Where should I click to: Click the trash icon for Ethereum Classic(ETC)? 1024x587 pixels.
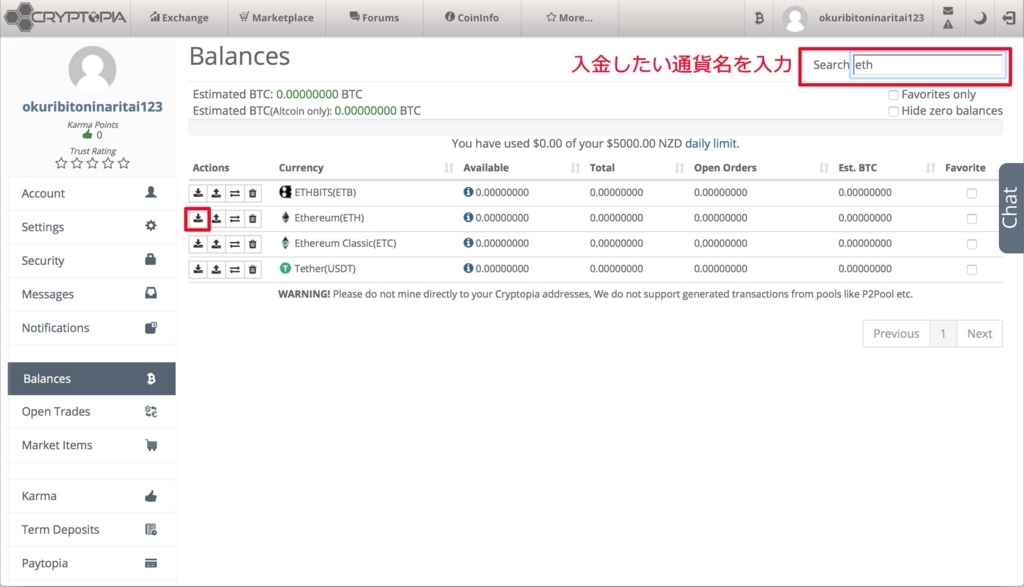[253, 244]
